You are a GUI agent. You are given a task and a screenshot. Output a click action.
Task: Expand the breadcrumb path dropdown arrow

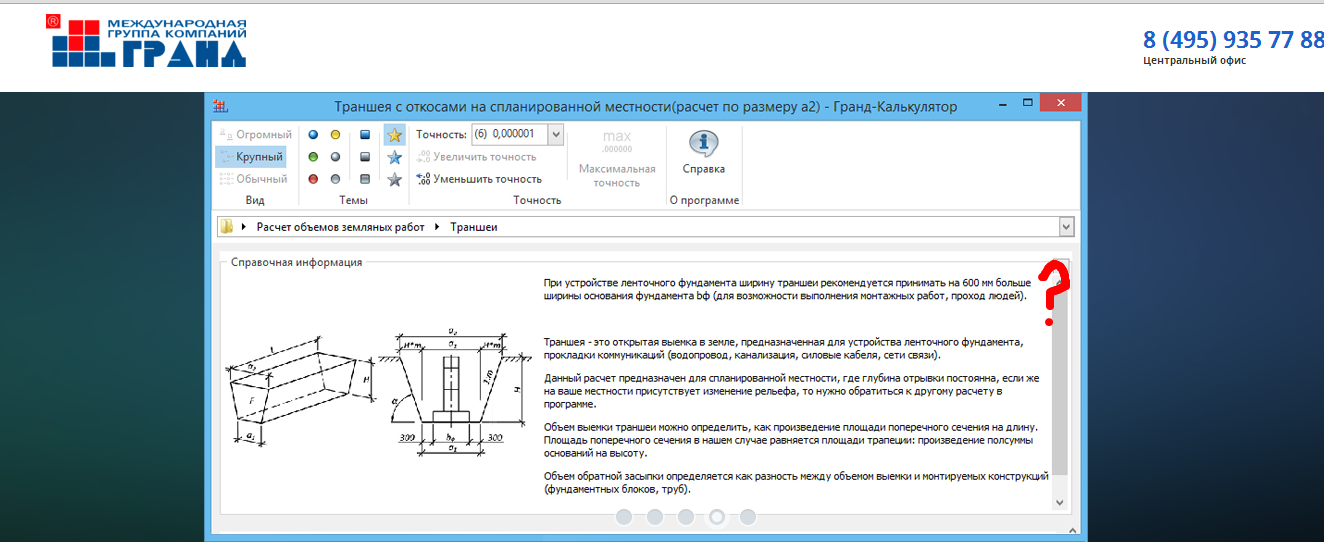click(1066, 227)
